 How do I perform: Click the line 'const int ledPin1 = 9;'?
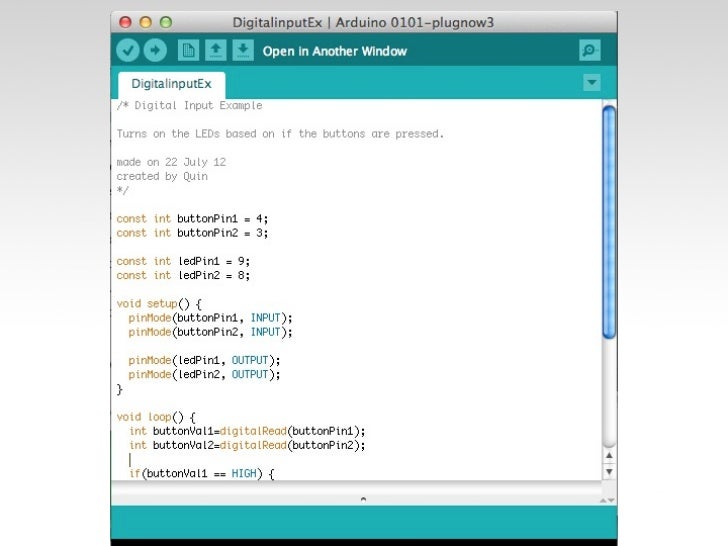(183, 261)
